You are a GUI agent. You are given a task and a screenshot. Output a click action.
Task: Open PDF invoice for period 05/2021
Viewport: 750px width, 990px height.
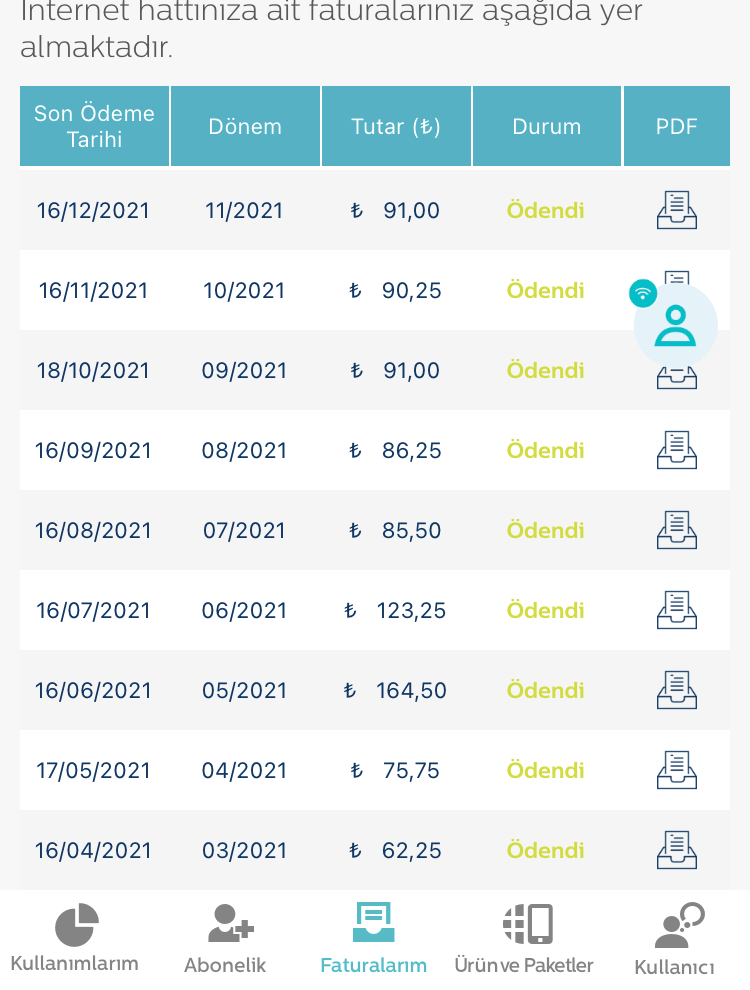click(x=677, y=690)
